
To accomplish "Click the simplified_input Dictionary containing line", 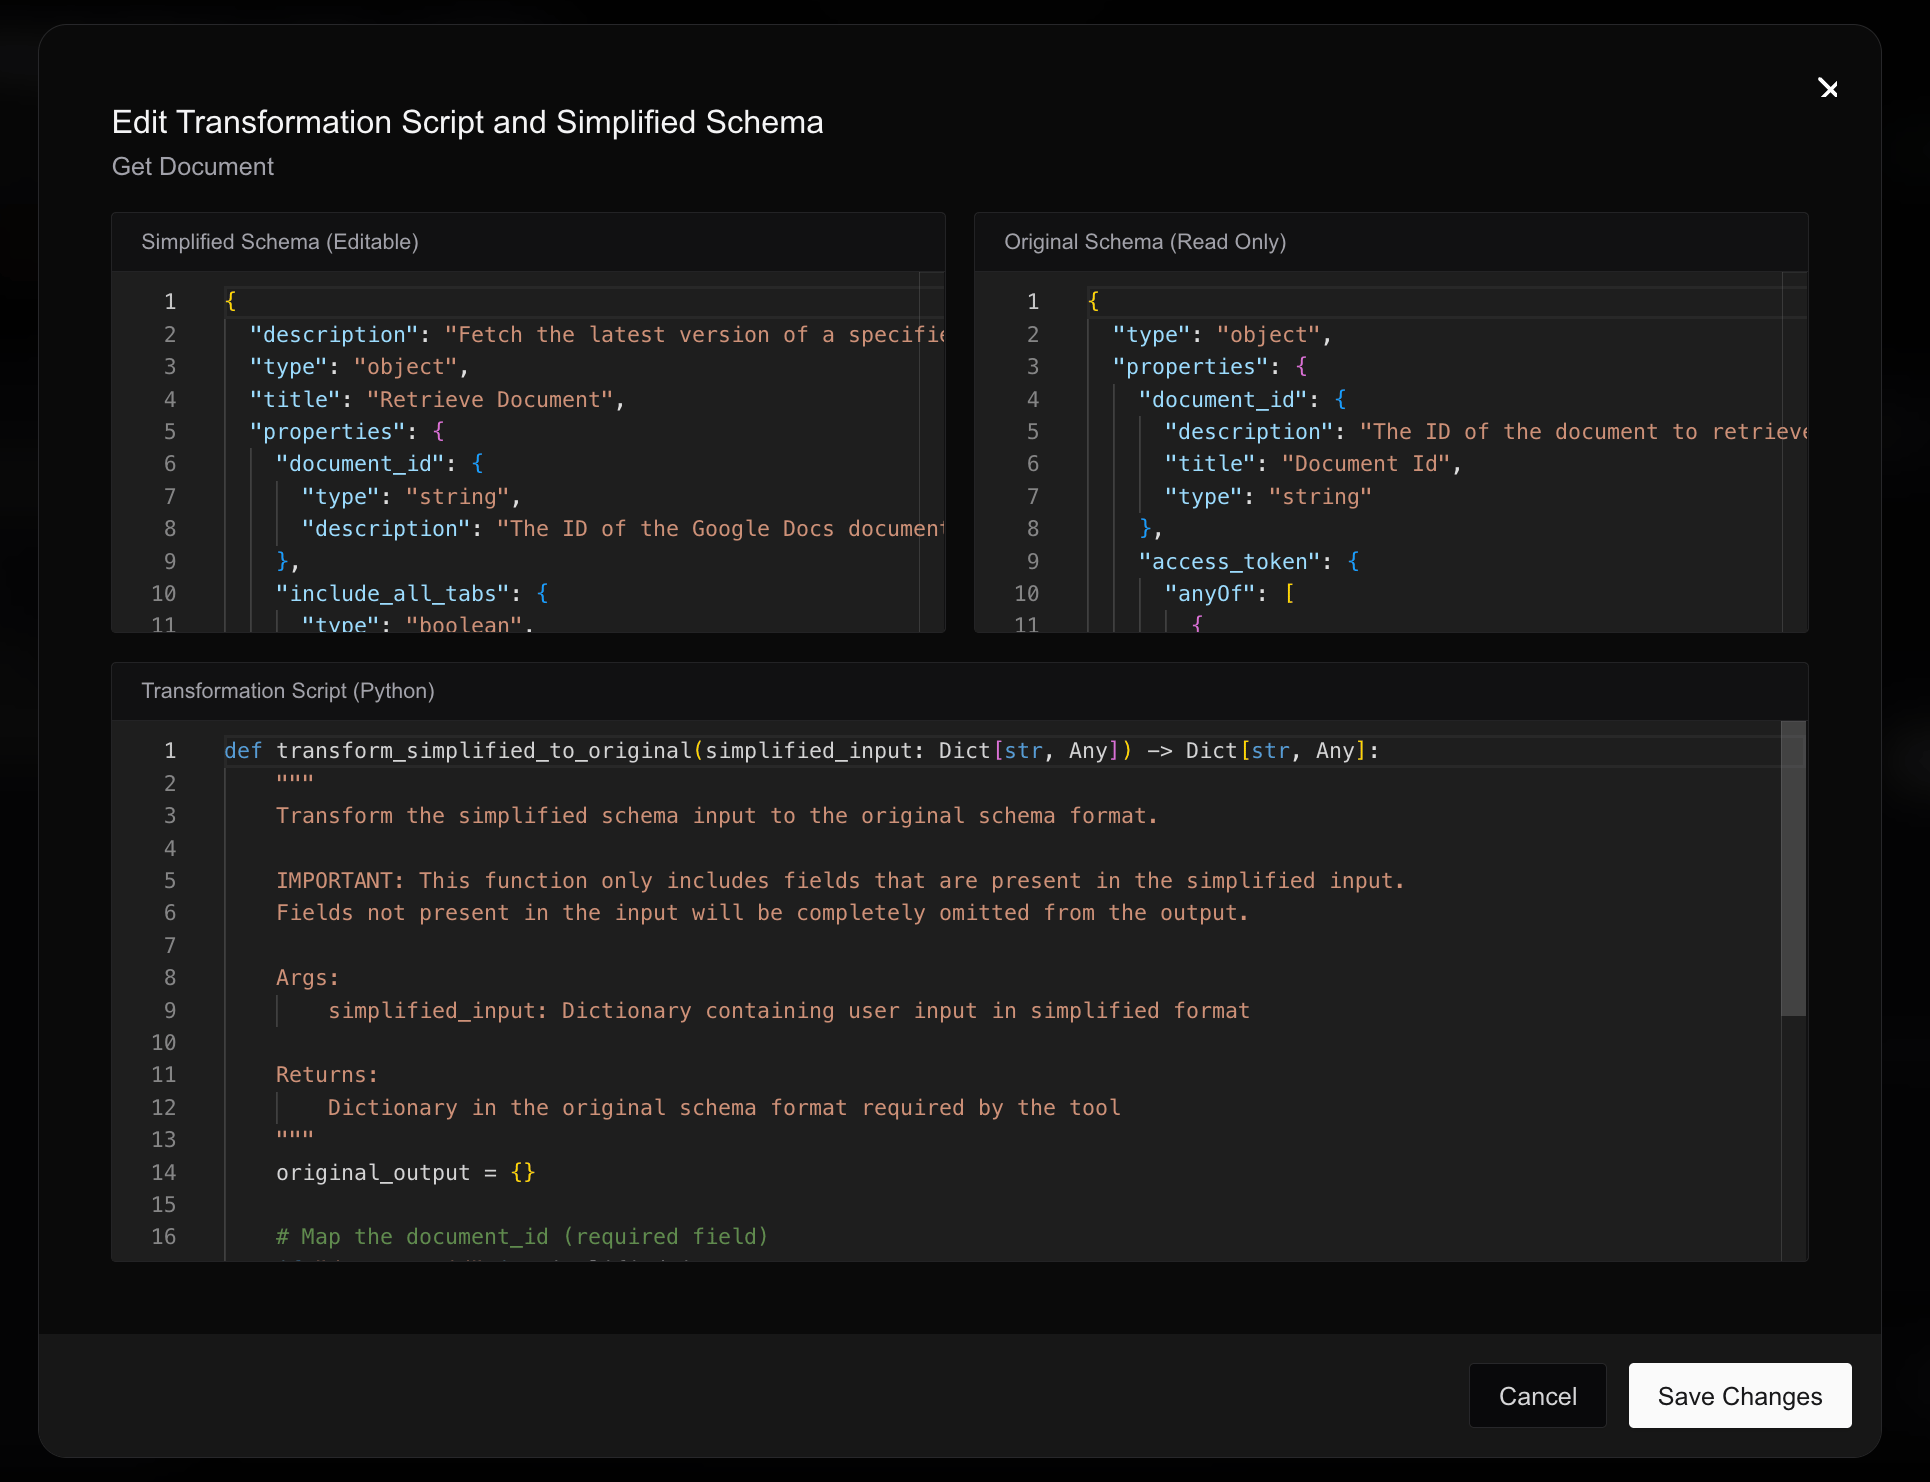I will pyautogui.click(x=789, y=1011).
